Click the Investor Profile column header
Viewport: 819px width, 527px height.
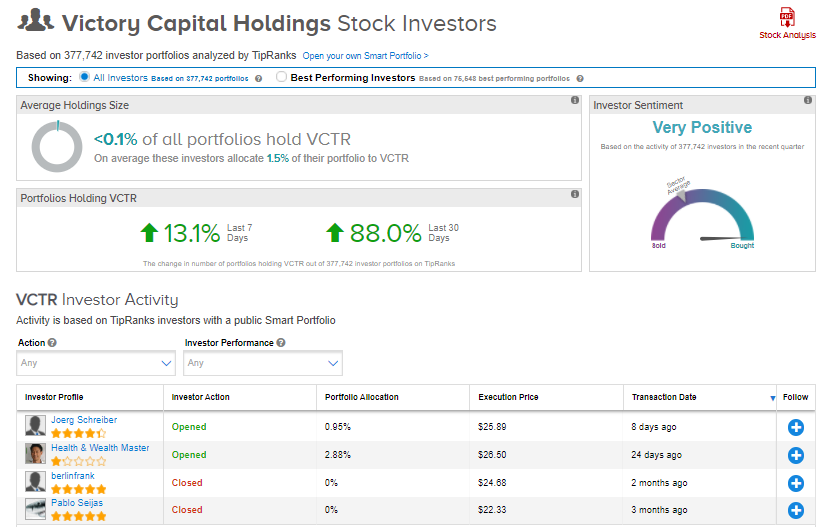coord(54,397)
